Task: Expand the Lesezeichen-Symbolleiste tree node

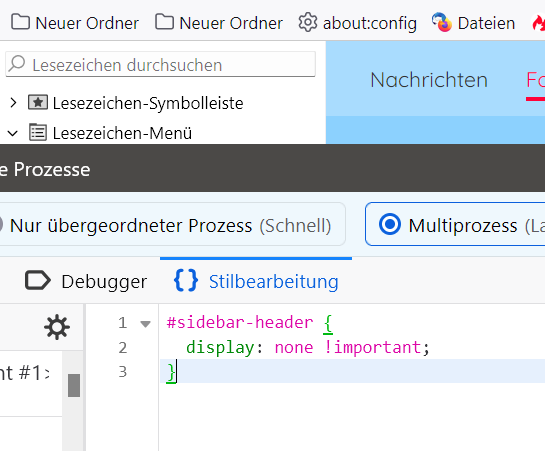Action: click(x=13, y=103)
